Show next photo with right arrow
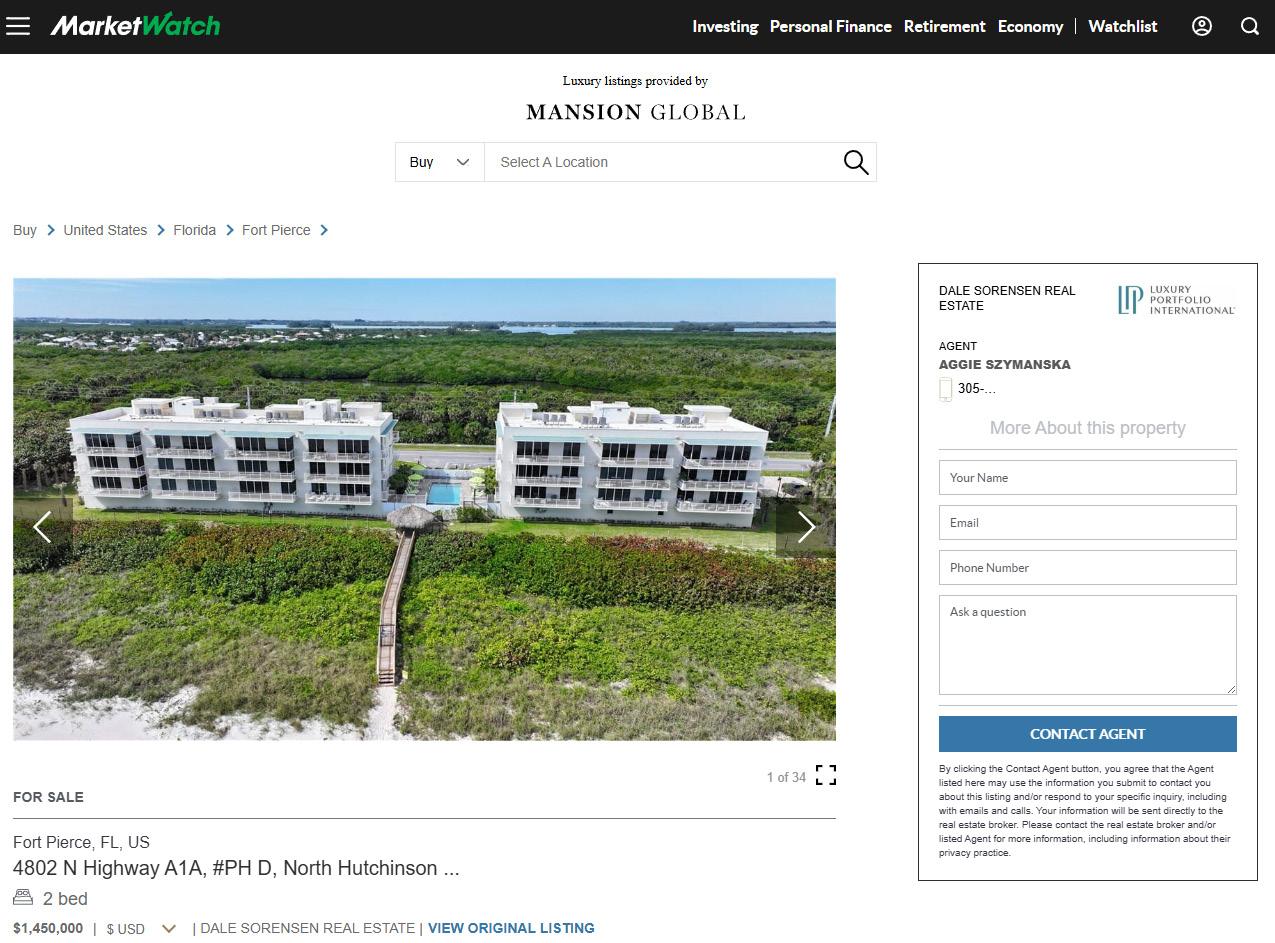The width and height of the screenshot is (1275, 943). click(806, 527)
